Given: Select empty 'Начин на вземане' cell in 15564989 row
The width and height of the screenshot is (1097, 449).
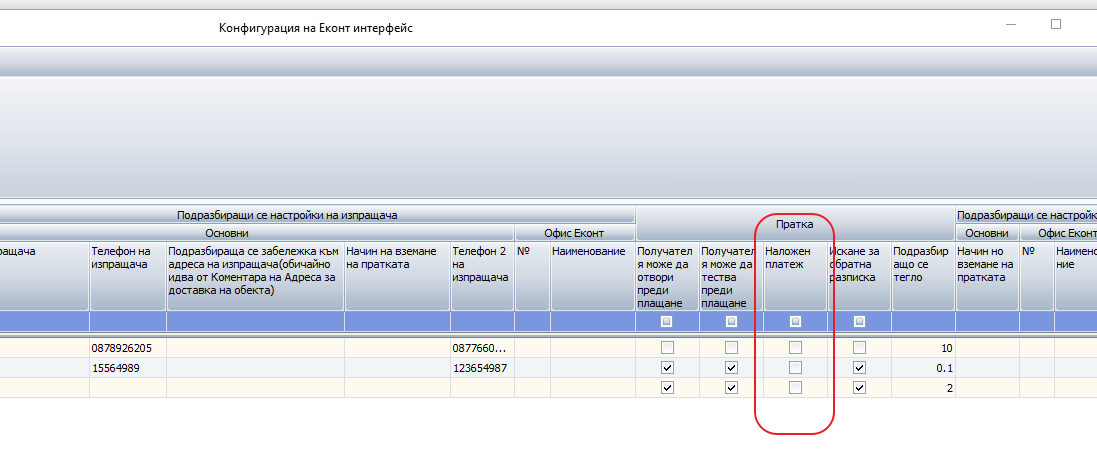Looking at the screenshot, I should click(397, 368).
